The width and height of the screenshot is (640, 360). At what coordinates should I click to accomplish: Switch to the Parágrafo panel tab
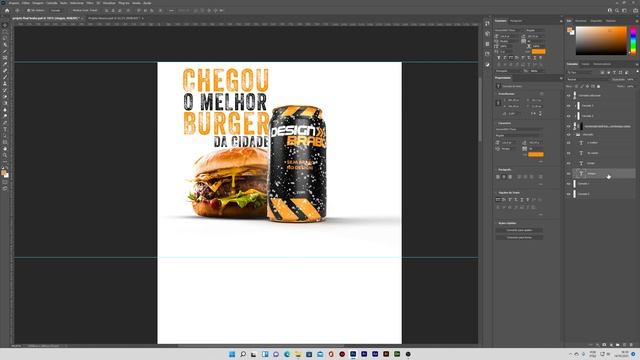(x=516, y=21)
